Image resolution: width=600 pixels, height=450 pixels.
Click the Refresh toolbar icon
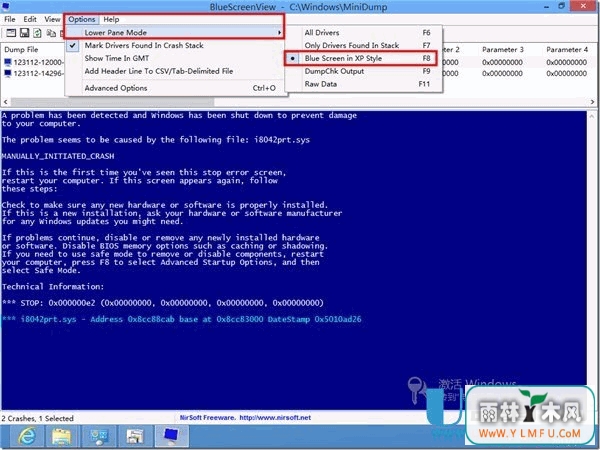click(37, 33)
